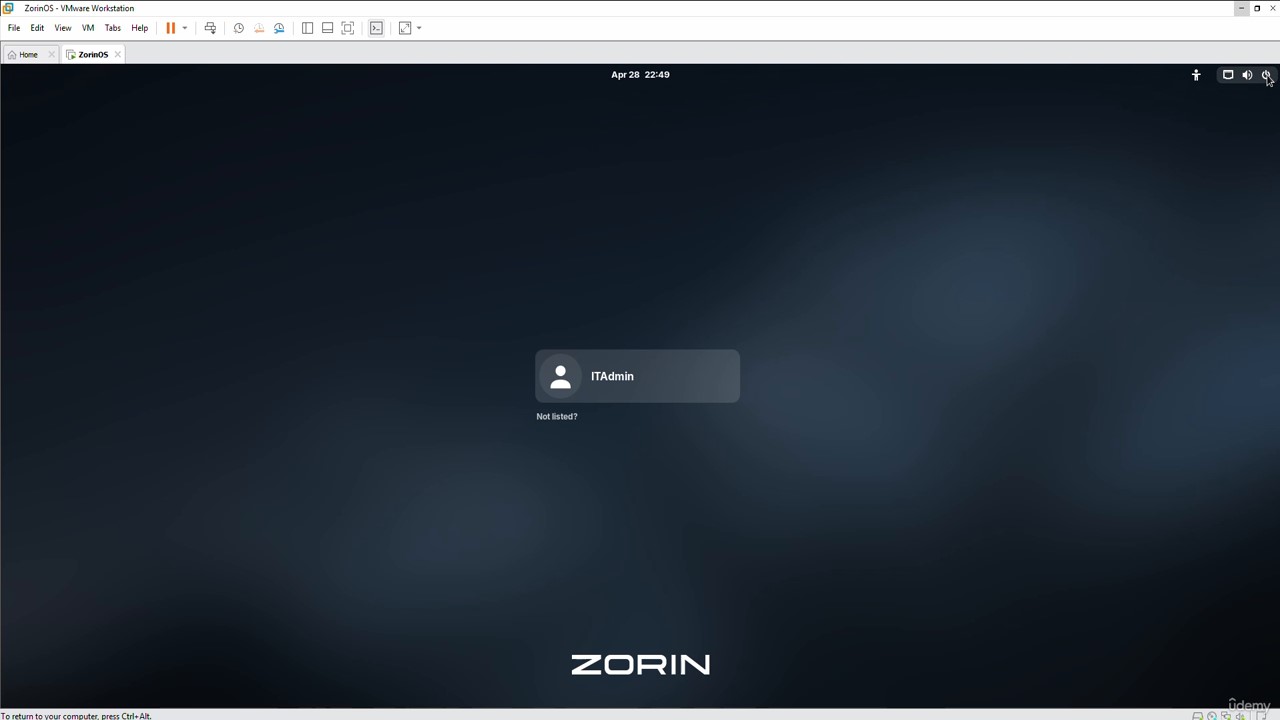This screenshot has height=720, width=1280.
Task: Click the VMware Workstation title bar icon
Action: click(x=8, y=8)
